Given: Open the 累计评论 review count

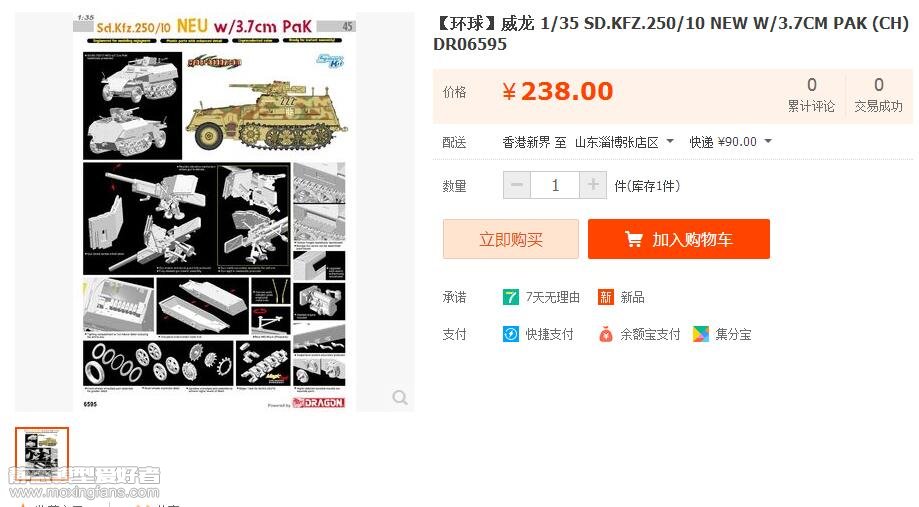Looking at the screenshot, I should [811, 95].
